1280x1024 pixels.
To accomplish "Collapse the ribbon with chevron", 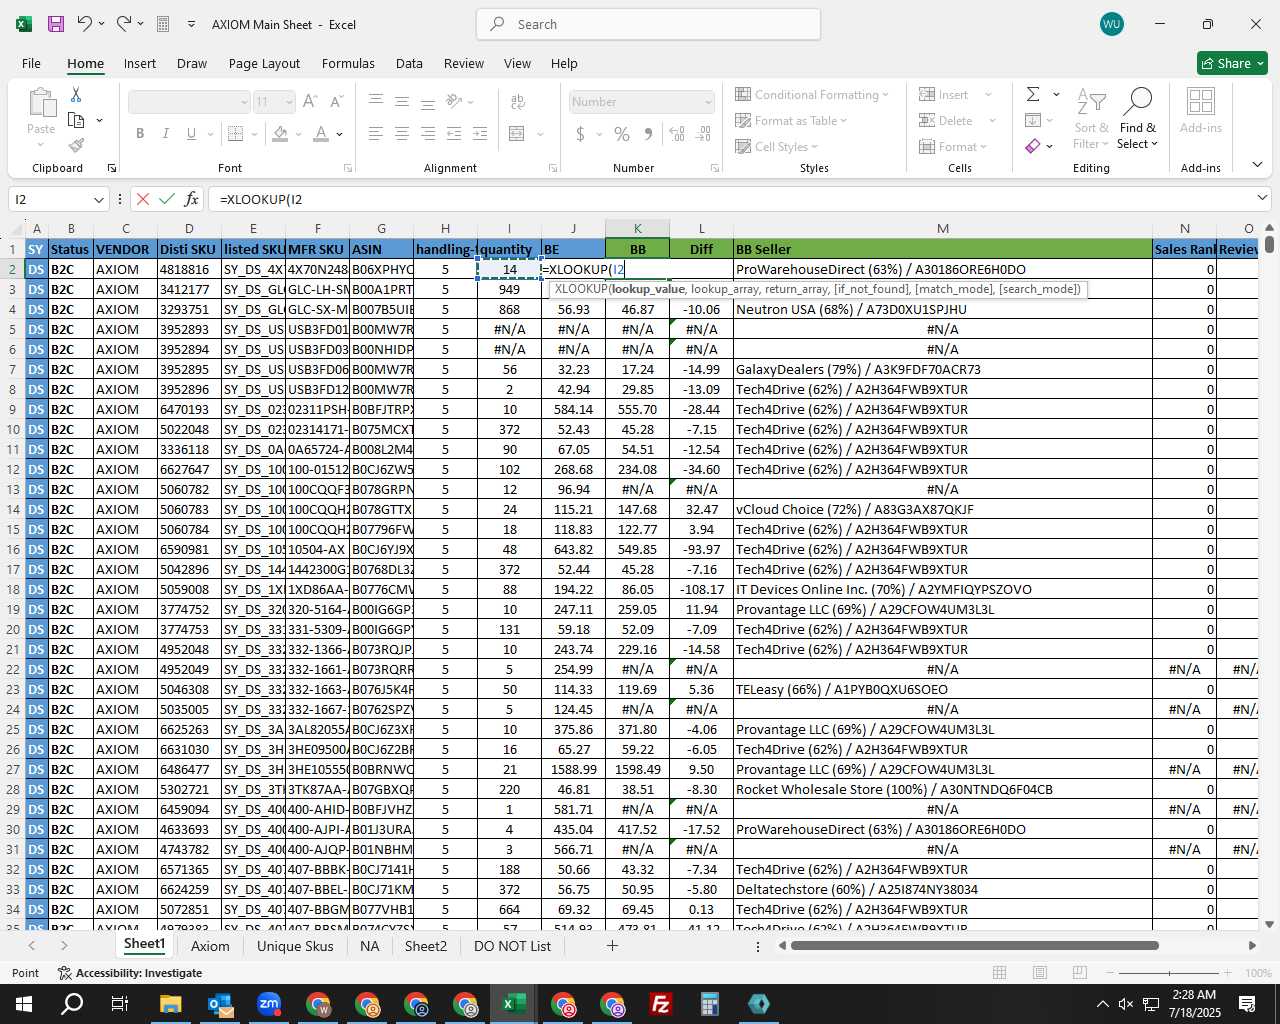I will (x=1257, y=164).
